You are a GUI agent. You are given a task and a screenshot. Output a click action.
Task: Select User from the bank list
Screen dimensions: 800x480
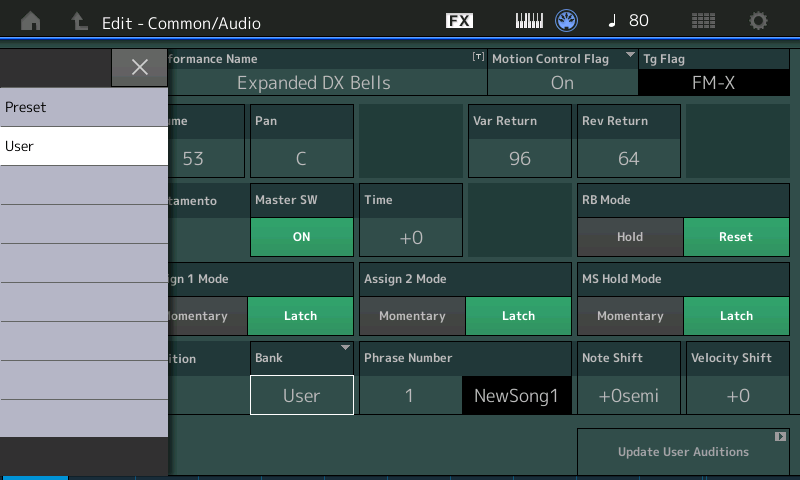point(84,146)
